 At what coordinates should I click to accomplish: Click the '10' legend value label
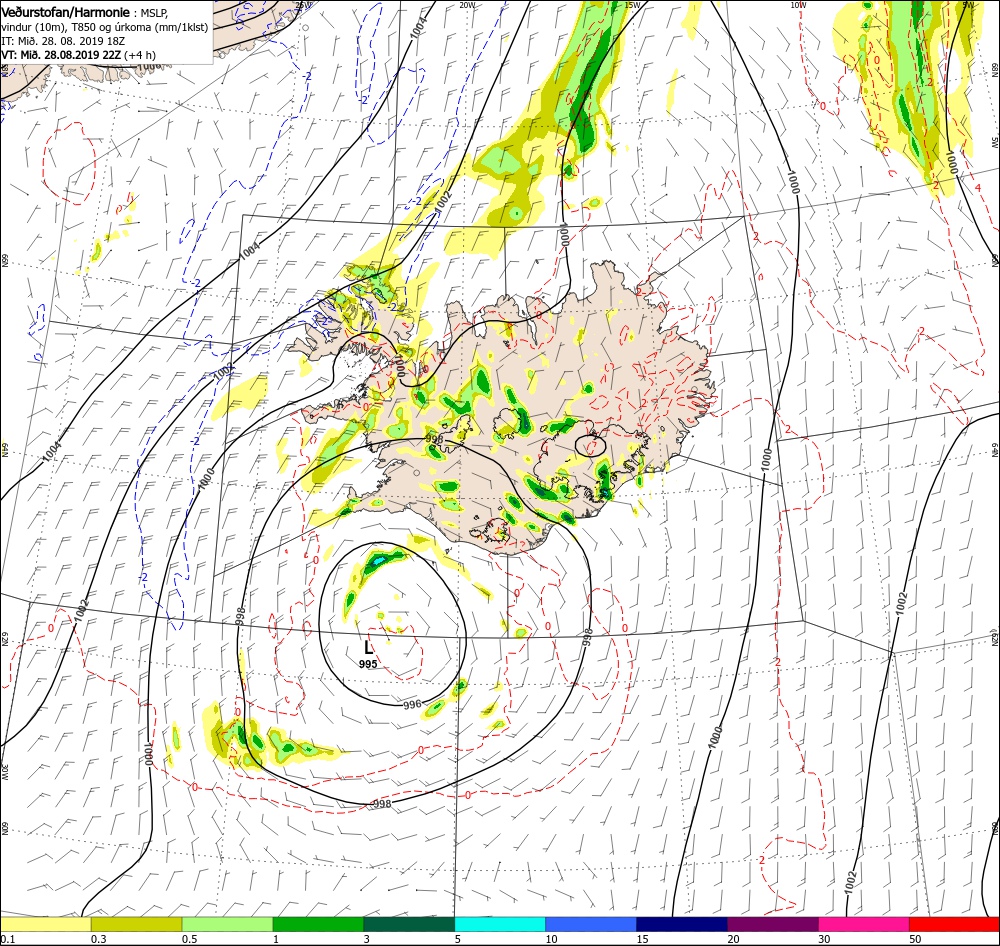click(x=552, y=939)
